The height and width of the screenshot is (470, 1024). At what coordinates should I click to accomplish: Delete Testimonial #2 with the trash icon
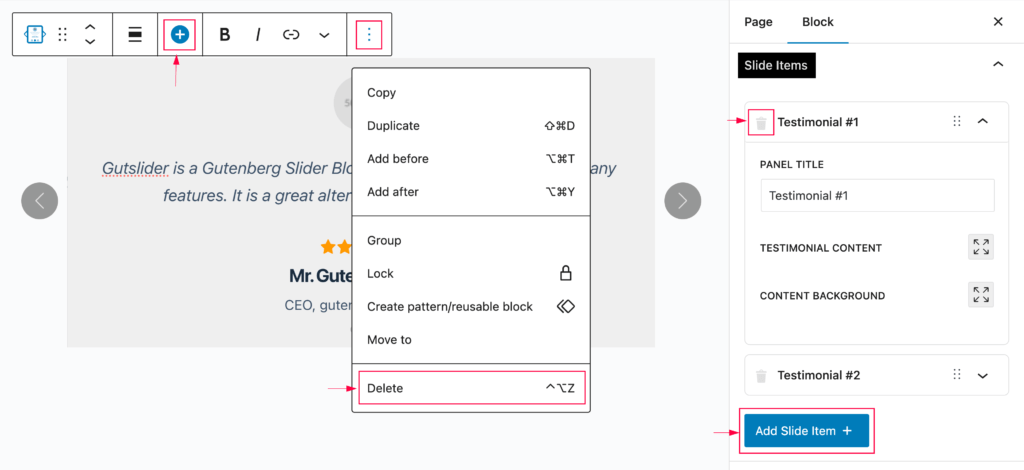[x=761, y=376]
